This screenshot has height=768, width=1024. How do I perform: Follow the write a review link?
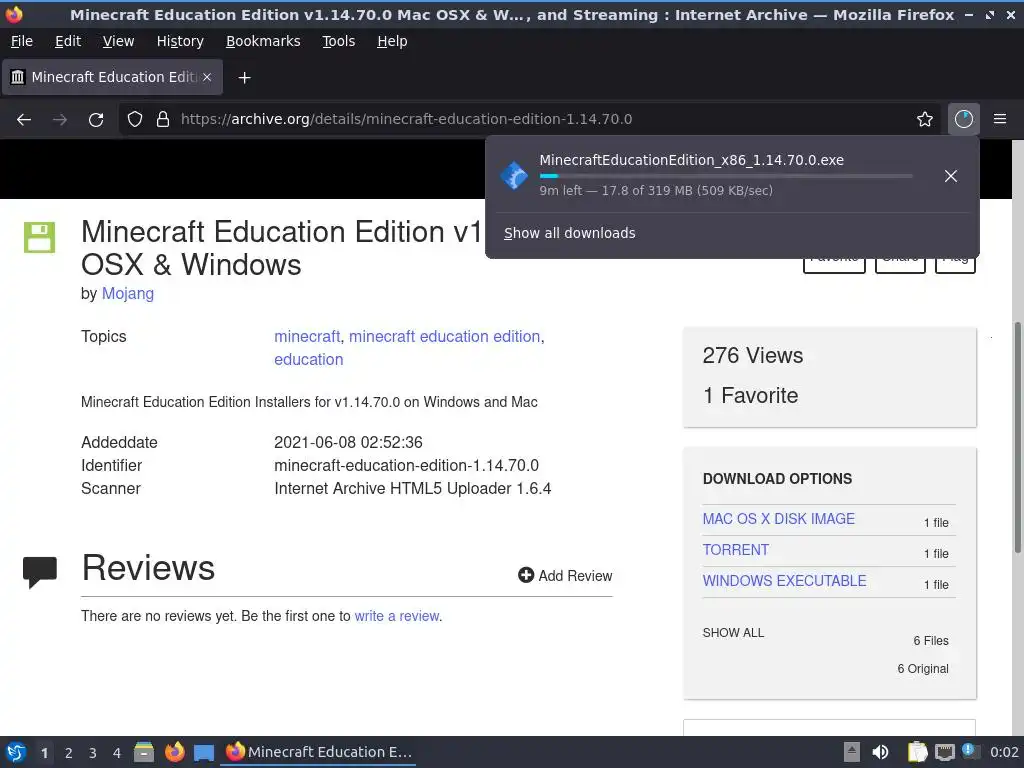click(397, 616)
